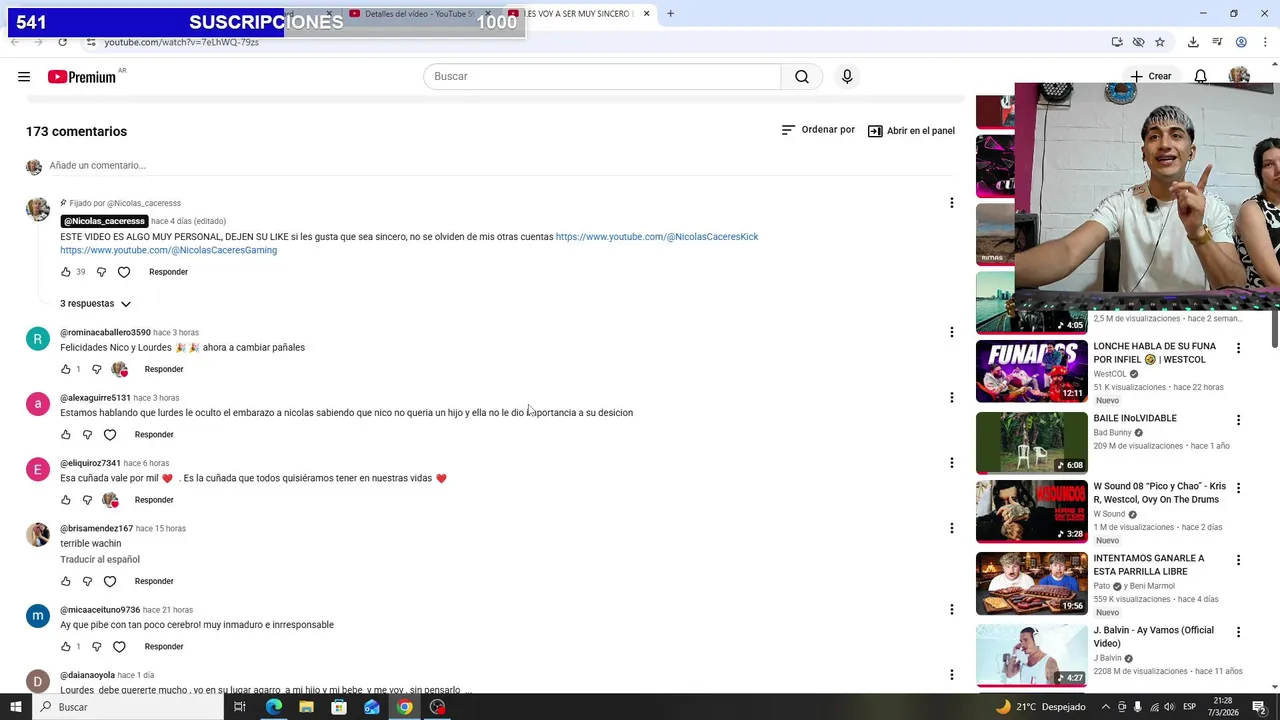Open Chrome media controls icon
The image size is (1280, 720).
coord(1217,42)
